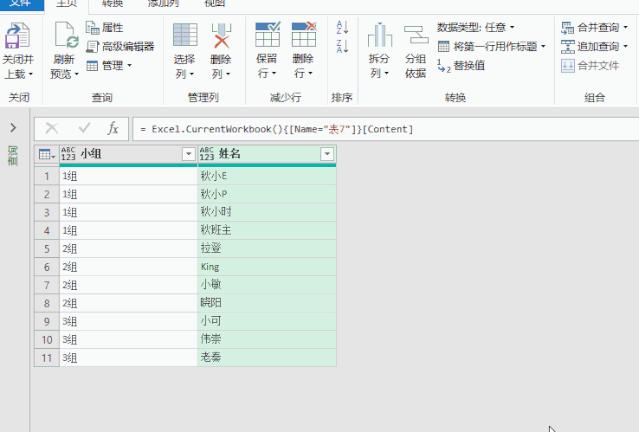Click the Split Column (拆分列) icon
The image size is (639, 432).
point(380,35)
